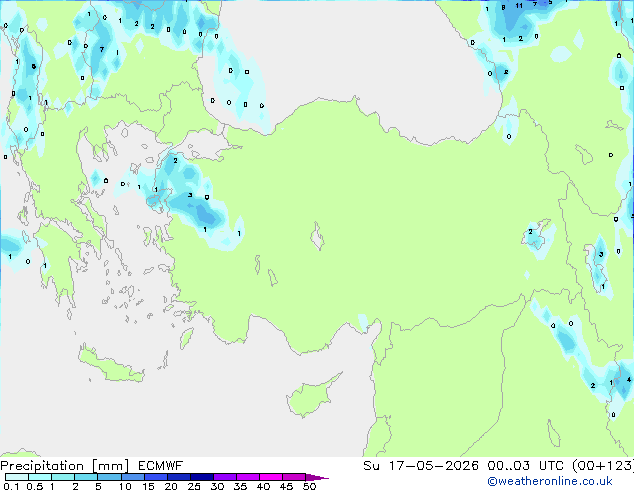Click legend label '15'
This screenshot has height=490, width=634.
click(x=148, y=486)
